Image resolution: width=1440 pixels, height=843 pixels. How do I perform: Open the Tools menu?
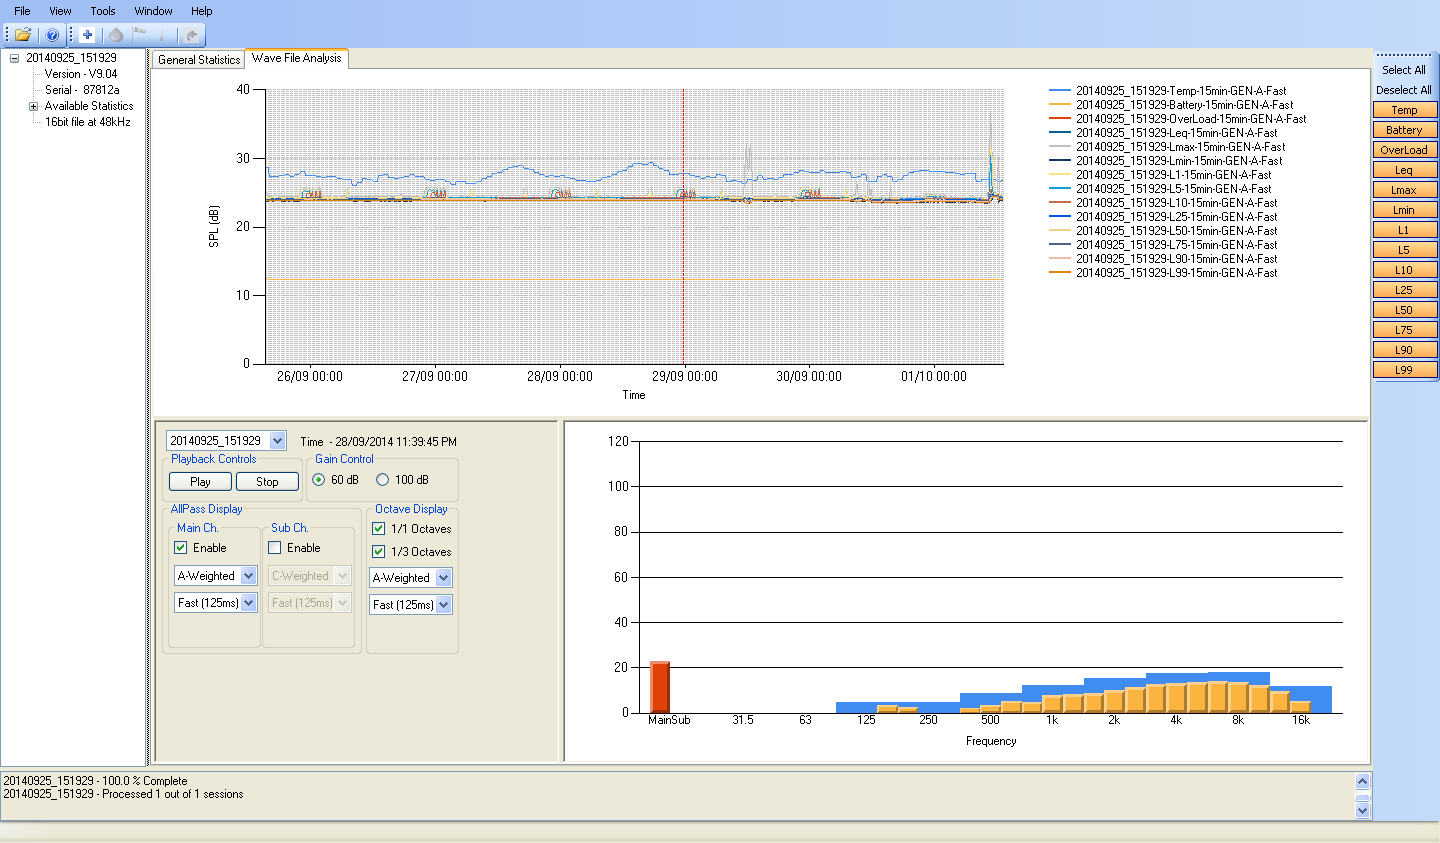click(103, 11)
